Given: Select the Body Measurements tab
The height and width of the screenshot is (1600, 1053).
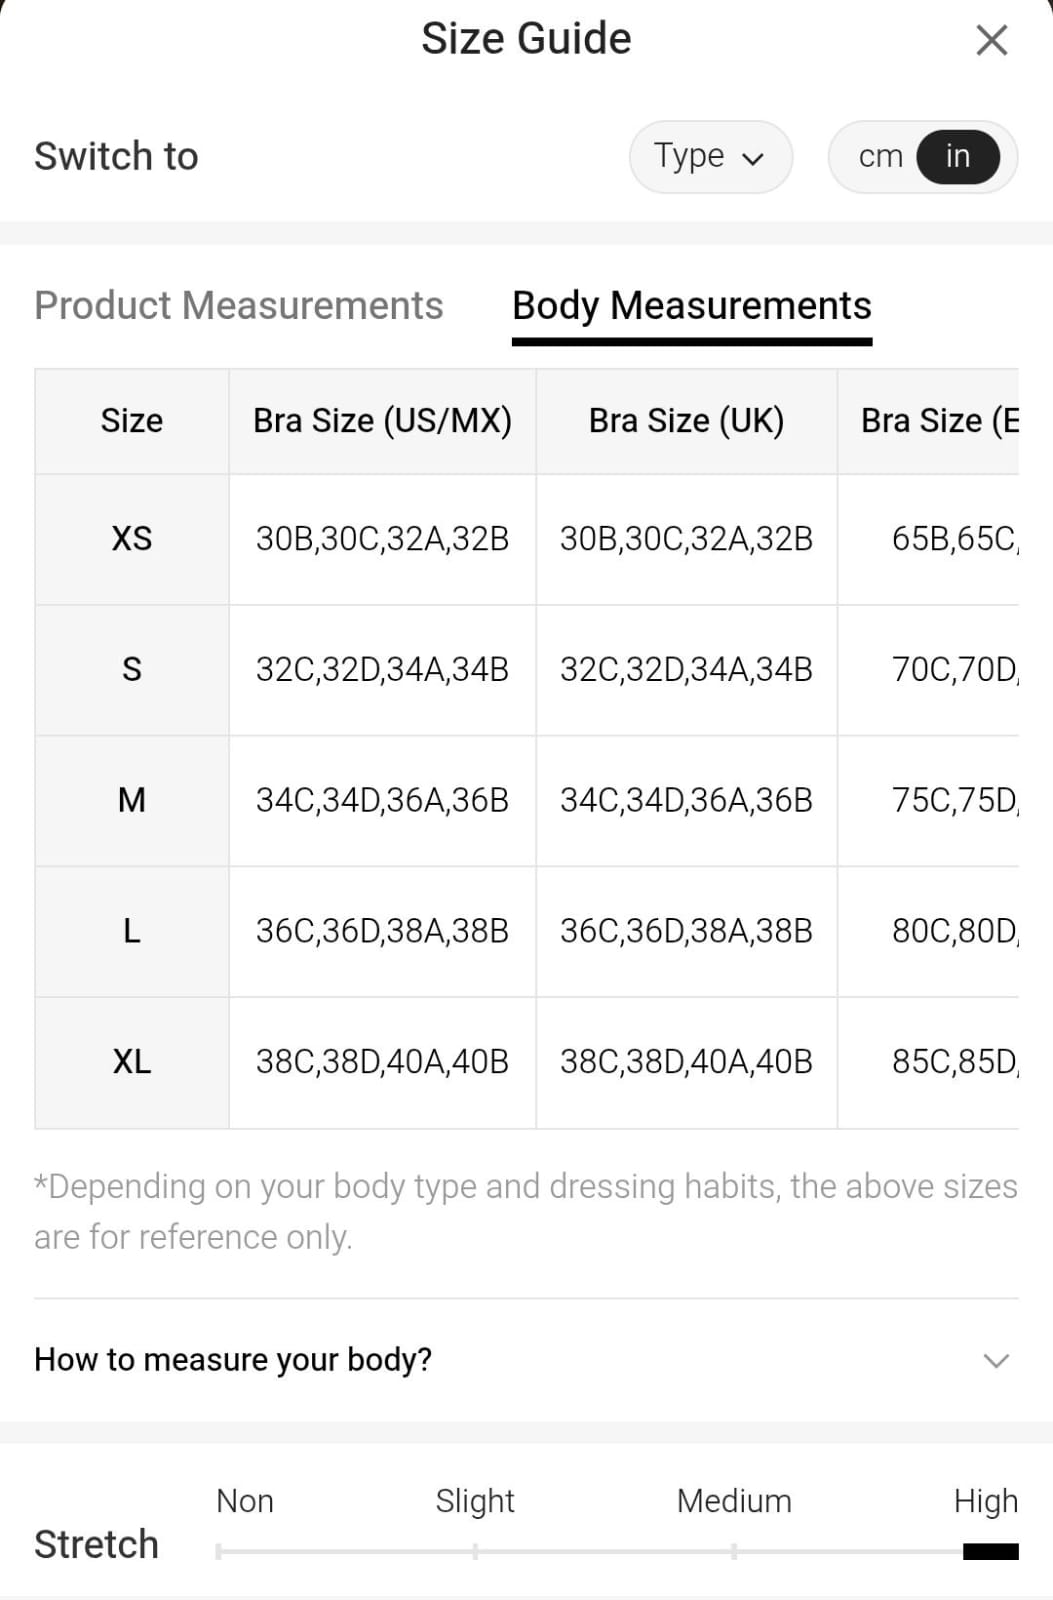Looking at the screenshot, I should pyautogui.click(x=691, y=305).
